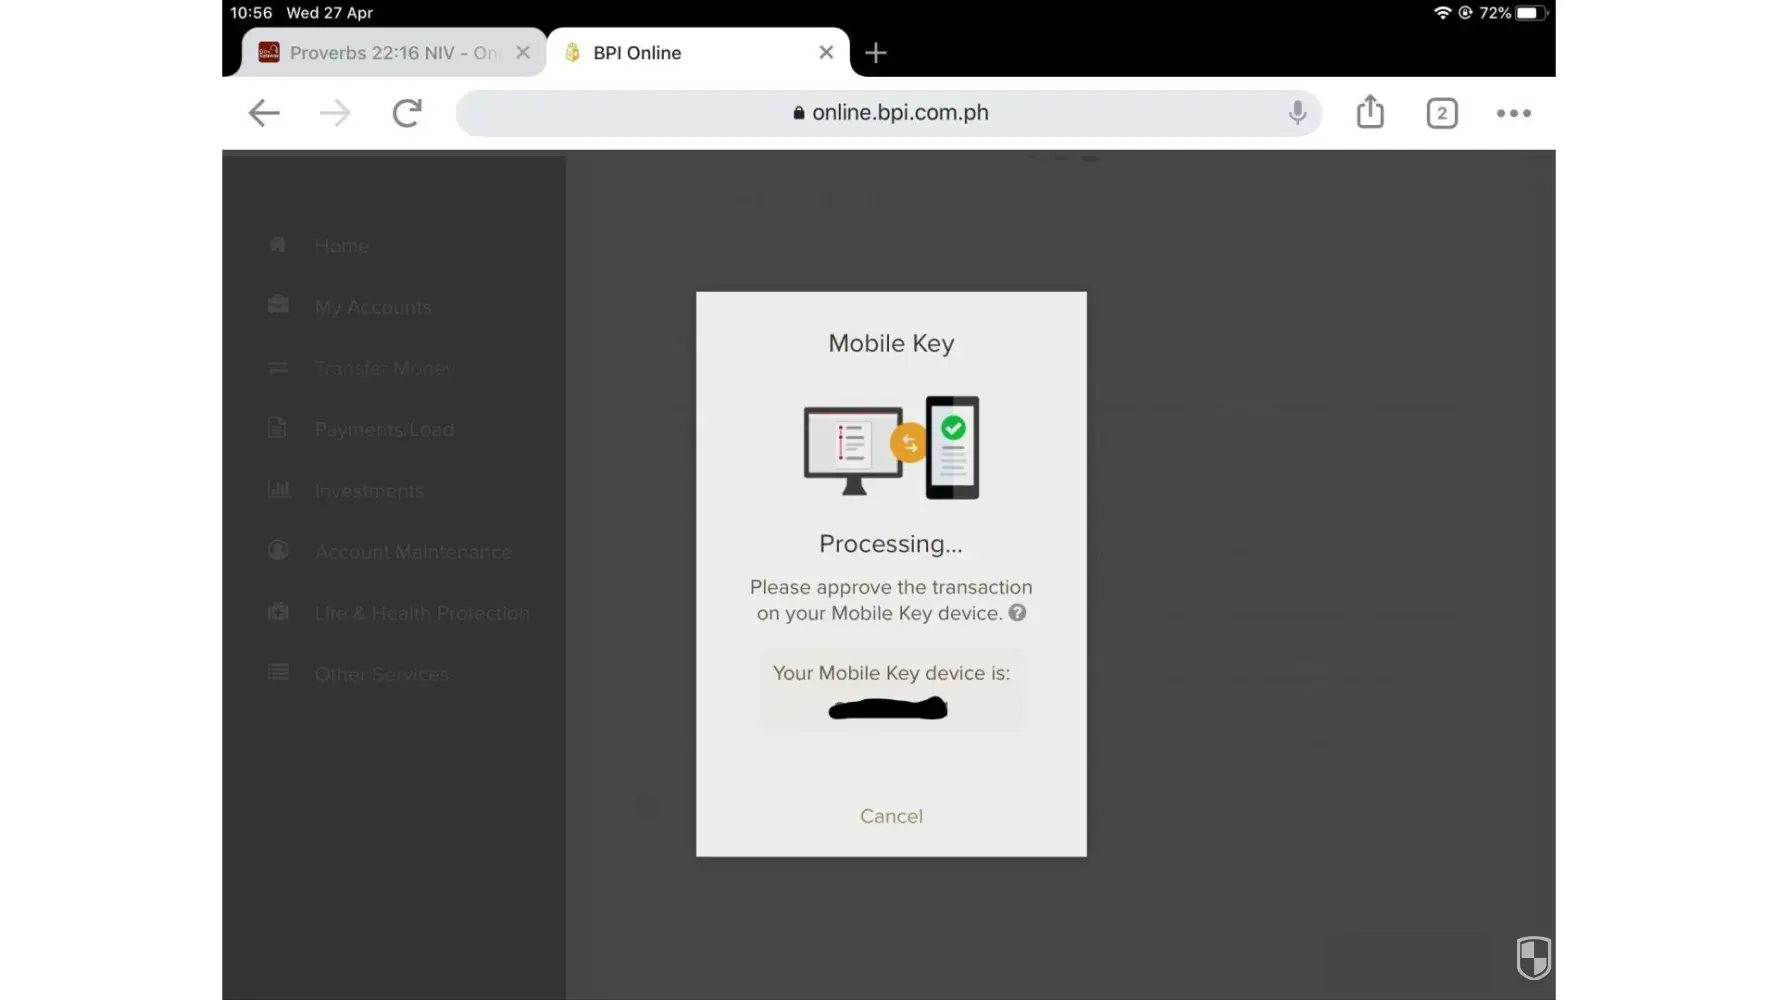Select Other Services in the sidebar
The height and width of the screenshot is (1000, 1778).
coord(381,674)
